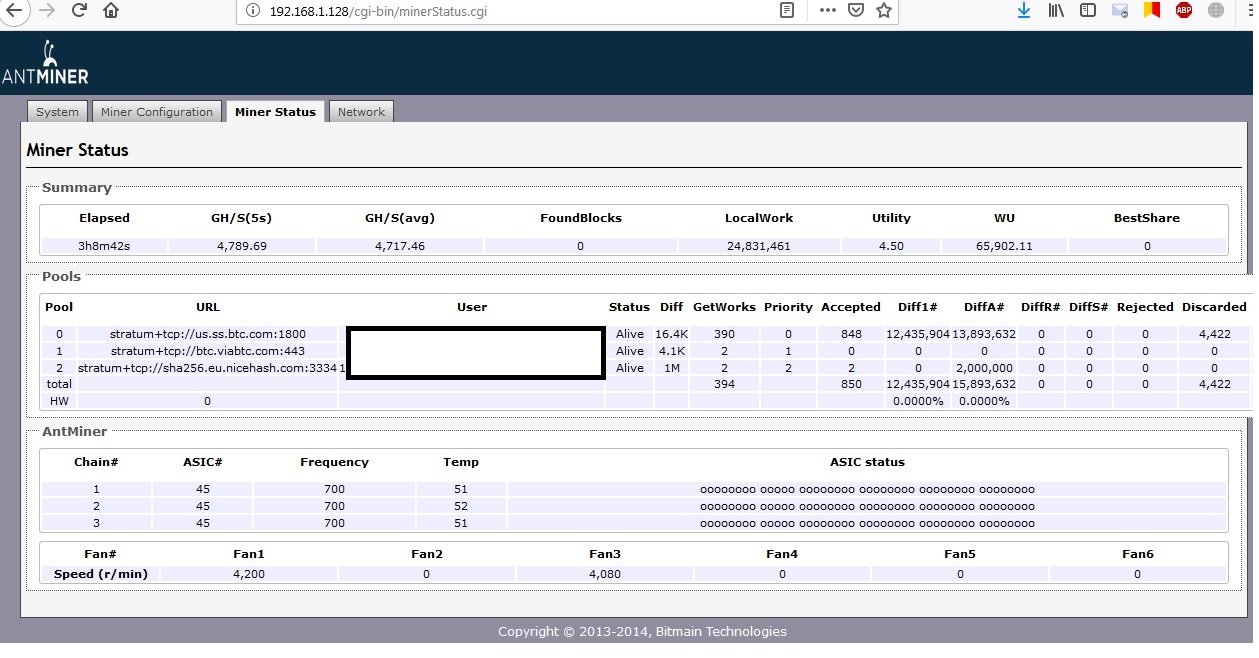Select the Miner Status tab

[275, 112]
